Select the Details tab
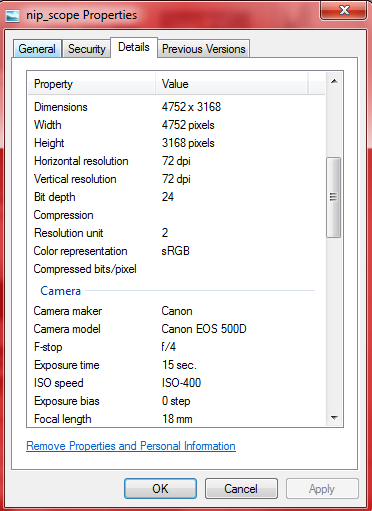 click(134, 47)
